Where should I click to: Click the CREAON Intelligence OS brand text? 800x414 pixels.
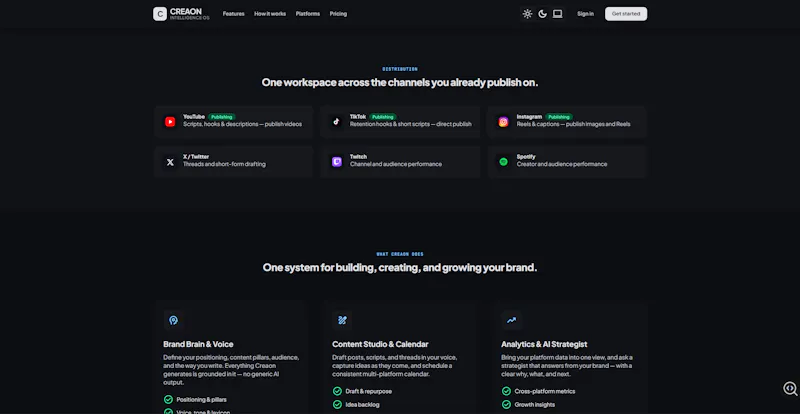(189, 14)
